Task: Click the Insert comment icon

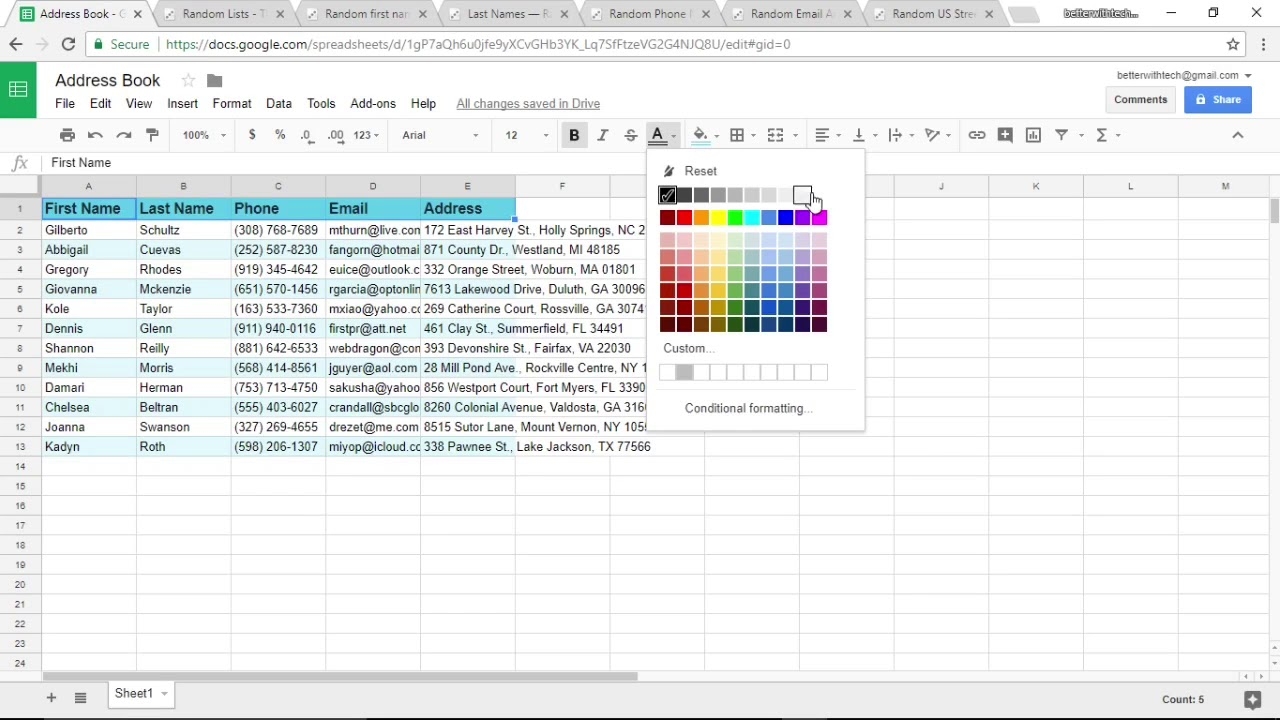Action: pos(1005,135)
